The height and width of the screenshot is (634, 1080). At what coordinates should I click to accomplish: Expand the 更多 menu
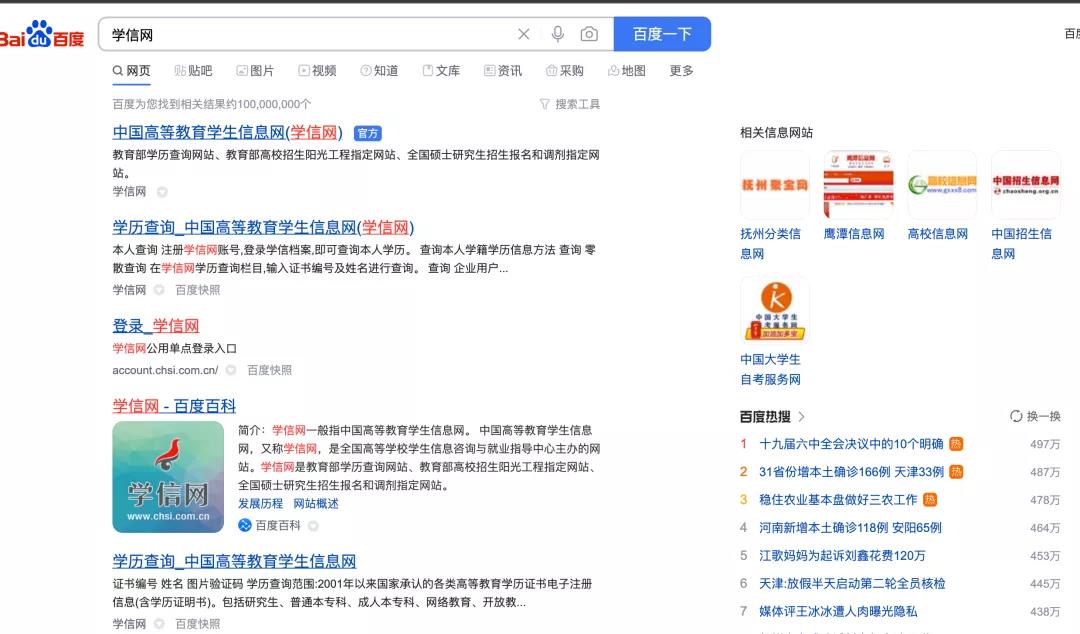[681, 70]
